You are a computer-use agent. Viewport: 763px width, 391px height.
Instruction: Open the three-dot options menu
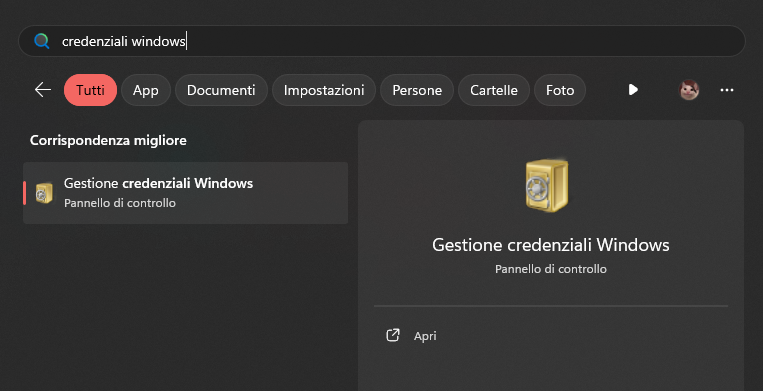(727, 90)
